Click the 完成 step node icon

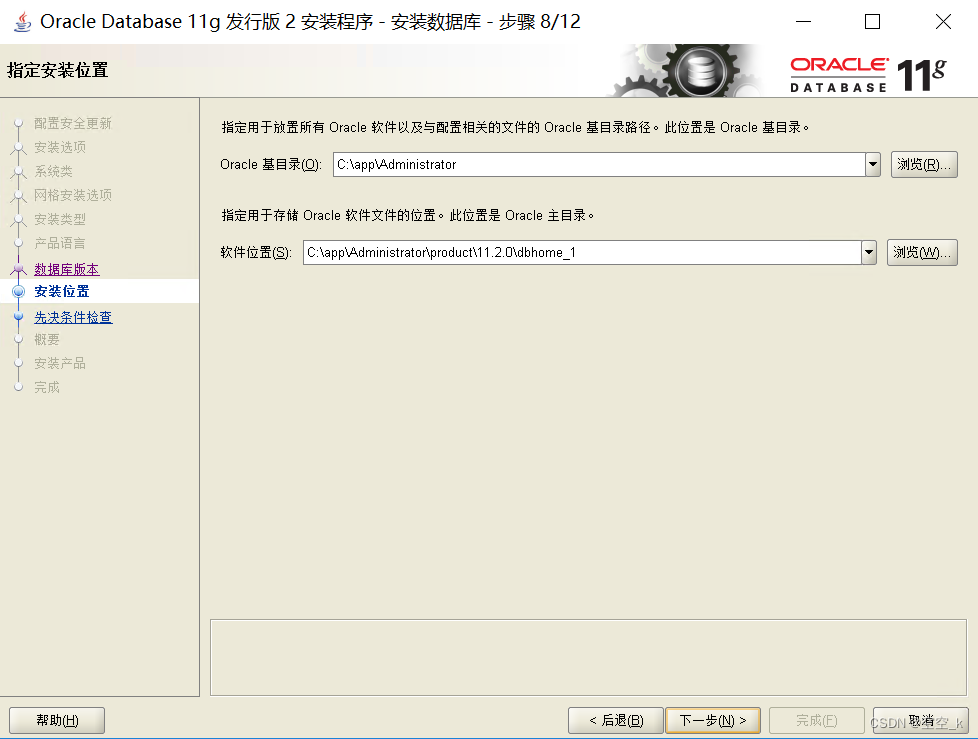22,387
